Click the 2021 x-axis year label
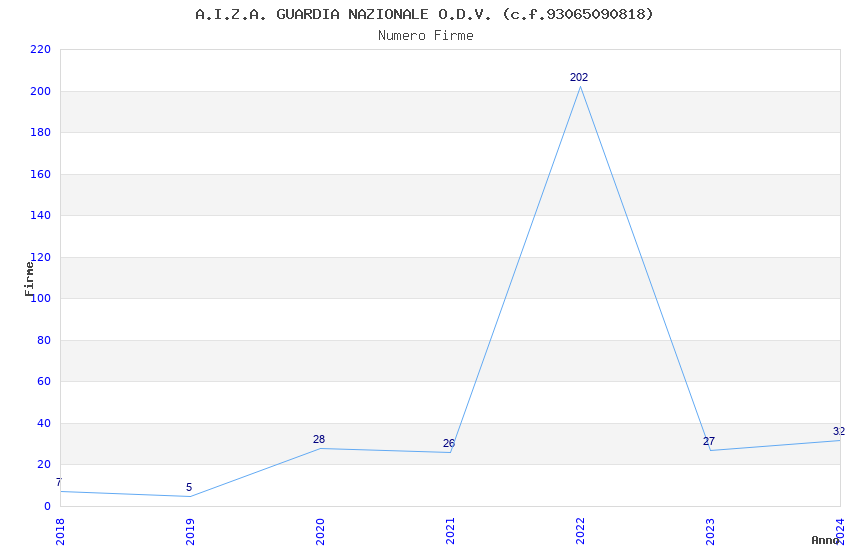This screenshot has width=850, height=550. 450,532
